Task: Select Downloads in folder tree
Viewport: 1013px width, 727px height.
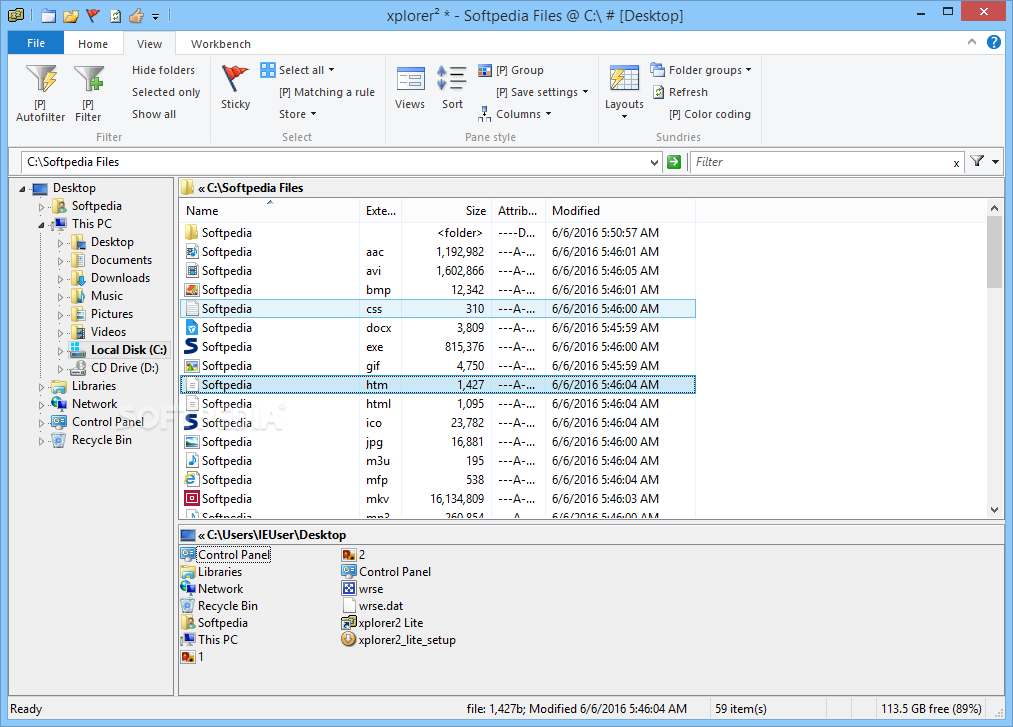Action: pos(120,278)
